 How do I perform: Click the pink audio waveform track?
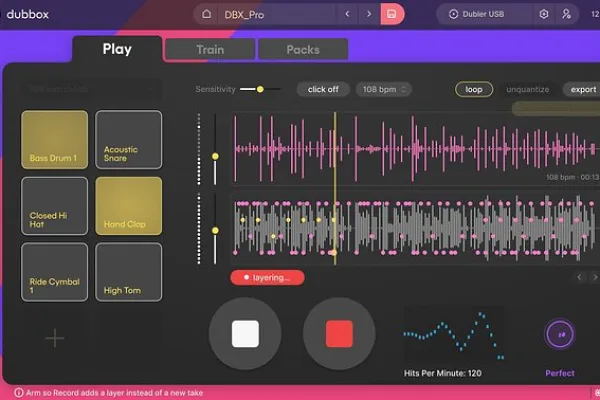(415, 149)
